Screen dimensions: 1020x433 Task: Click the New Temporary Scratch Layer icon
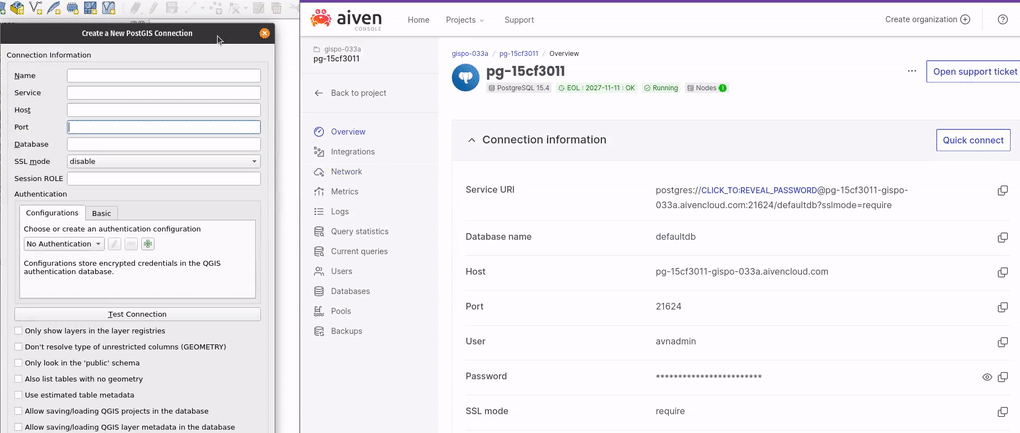(x=72, y=8)
